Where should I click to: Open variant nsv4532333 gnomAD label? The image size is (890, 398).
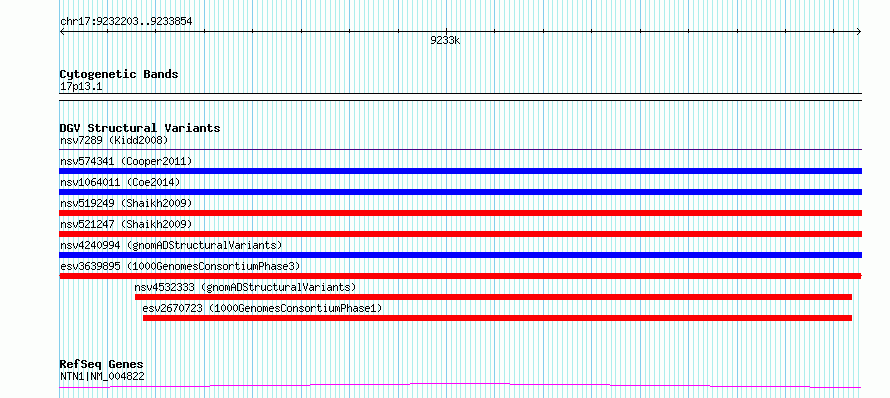point(245,287)
